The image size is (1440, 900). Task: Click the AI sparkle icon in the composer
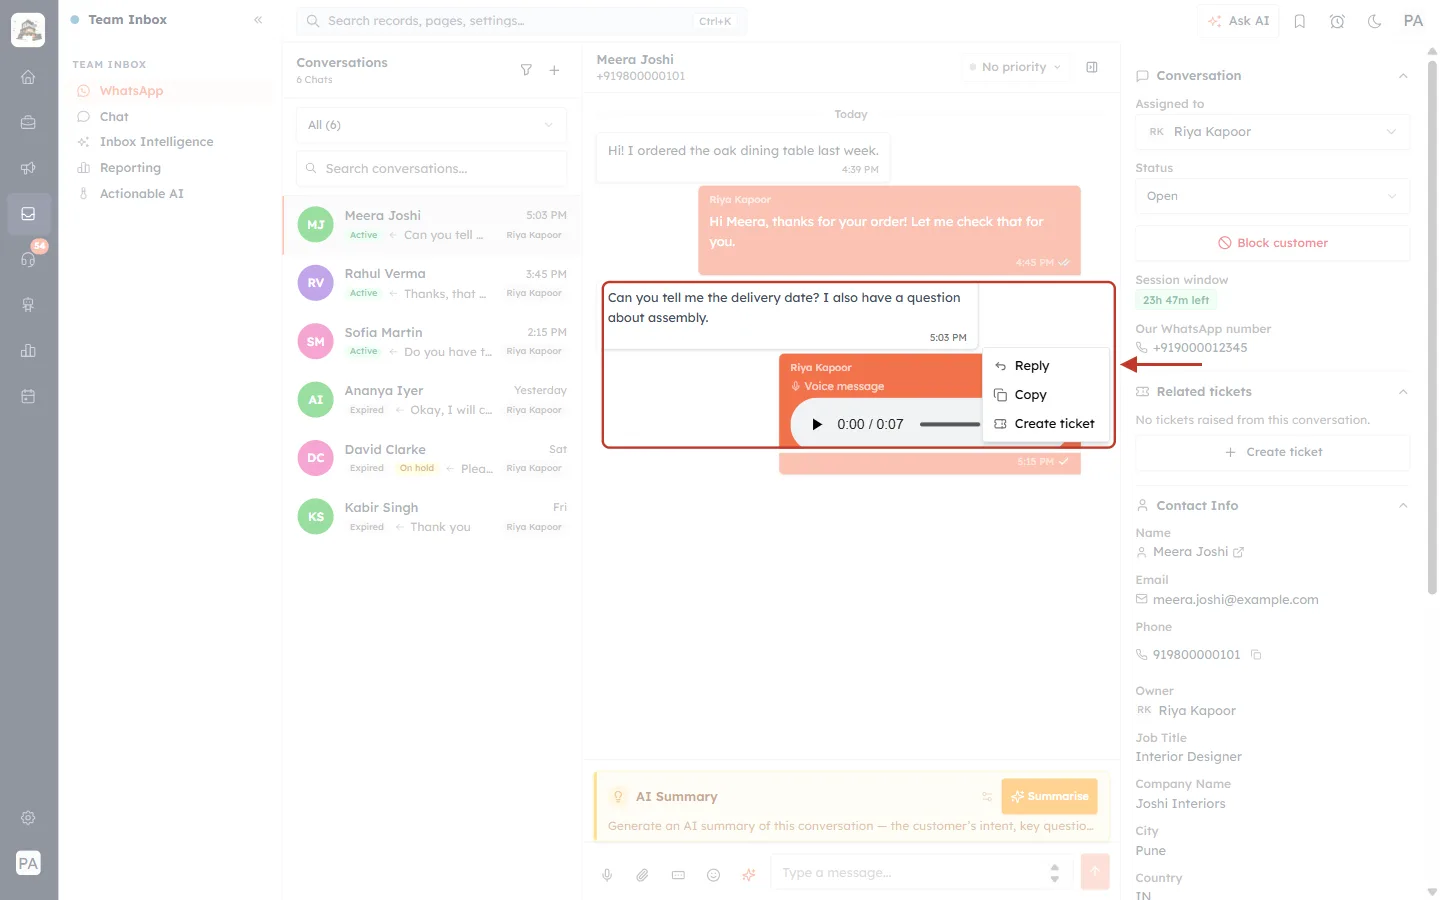749,875
